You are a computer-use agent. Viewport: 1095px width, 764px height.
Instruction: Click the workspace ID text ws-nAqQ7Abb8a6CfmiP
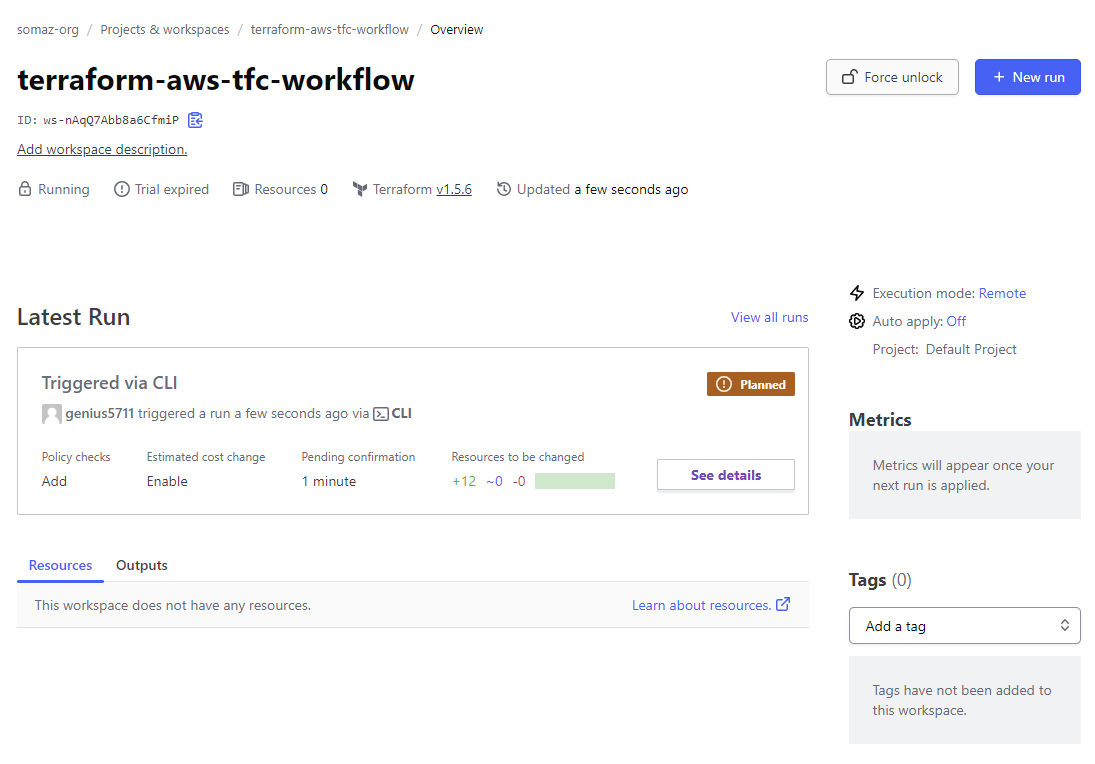111,120
